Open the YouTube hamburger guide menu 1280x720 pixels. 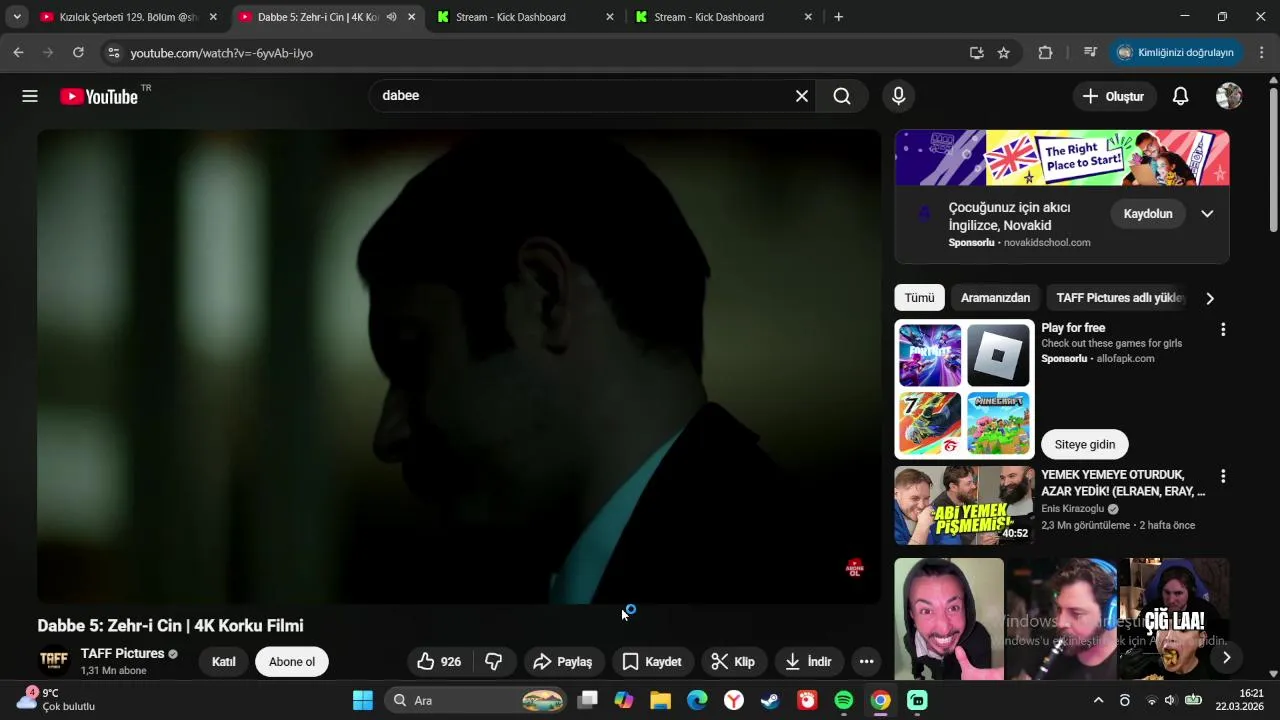tap(30, 96)
